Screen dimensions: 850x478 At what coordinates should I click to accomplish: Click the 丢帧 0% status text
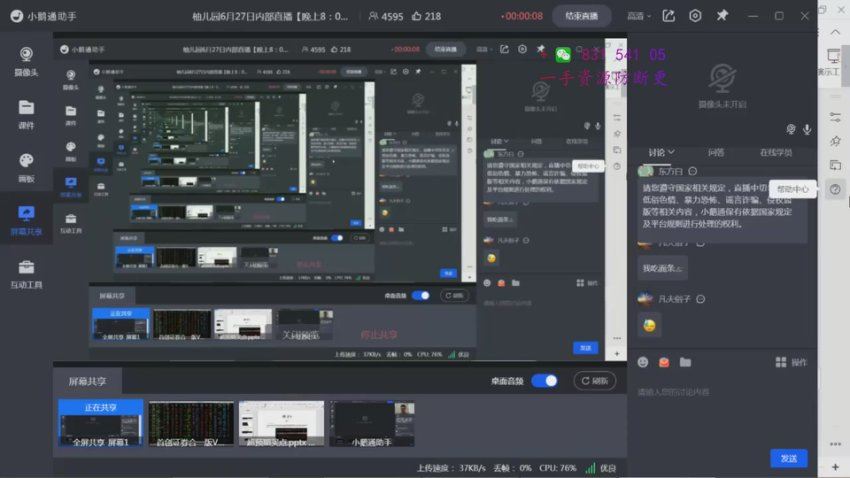click(x=512, y=468)
